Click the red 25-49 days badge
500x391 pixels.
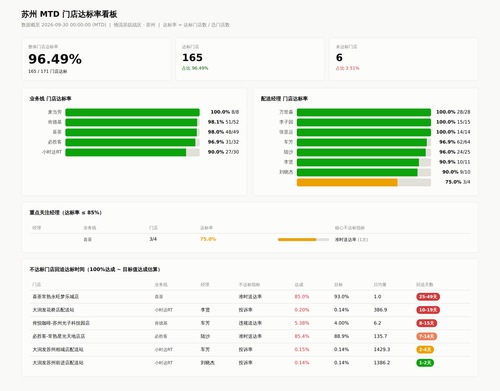click(x=428, y=297)
